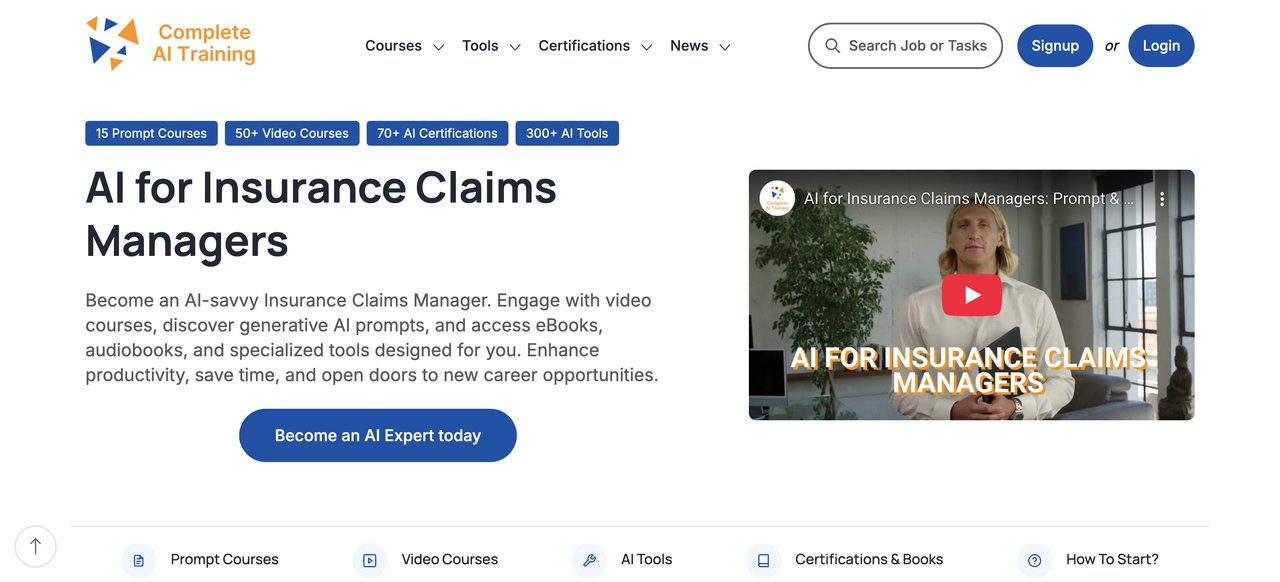1280x582 pixels.
Task: Click the Video Courses play icon
Action: point(369,560)
